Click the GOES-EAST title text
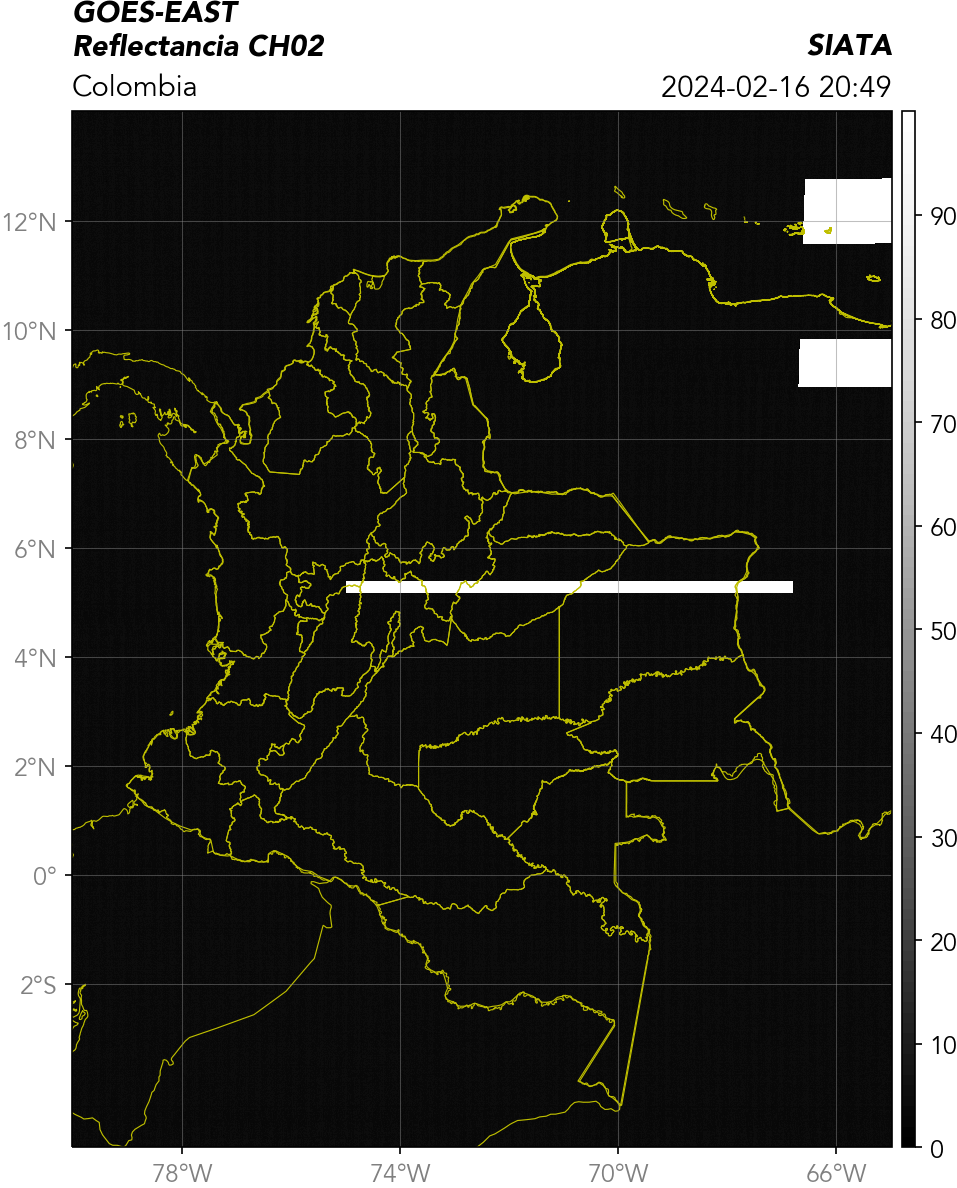 155,12
